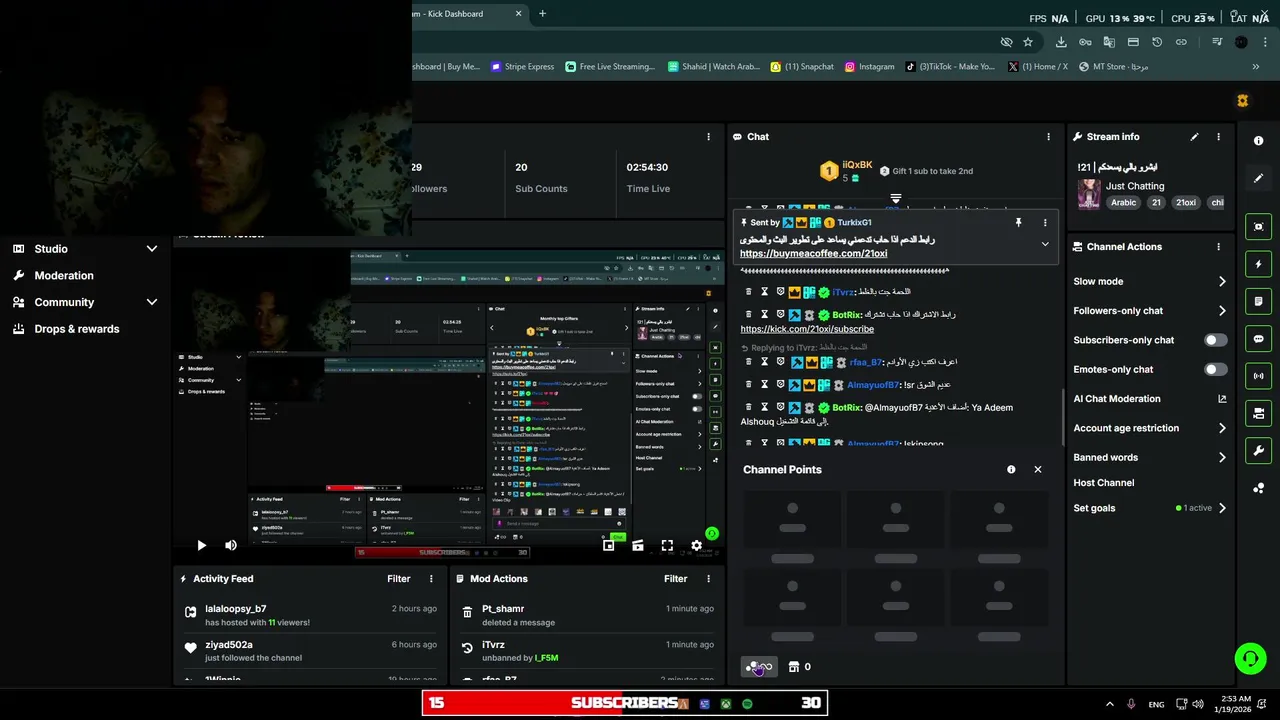Screen dimensions: 1280x720
Task: Open browser downloads
Action: [x=1061, y=42]
